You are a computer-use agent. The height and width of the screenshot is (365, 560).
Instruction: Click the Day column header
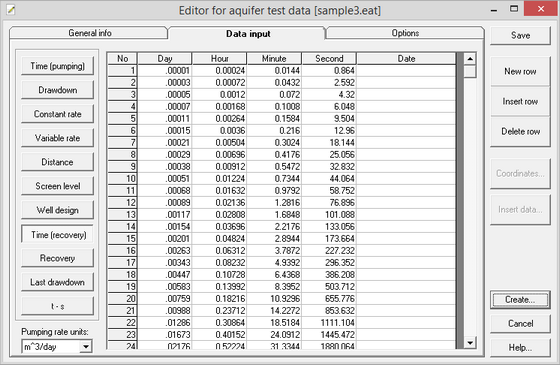[x=165, y=59]
